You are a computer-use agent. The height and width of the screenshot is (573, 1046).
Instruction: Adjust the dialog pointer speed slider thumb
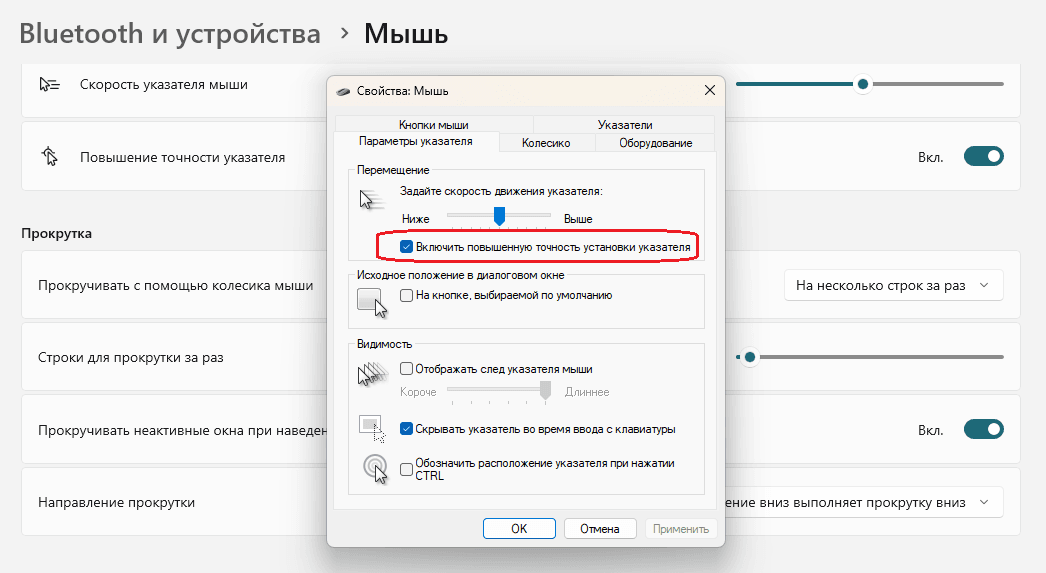(499, 215)
